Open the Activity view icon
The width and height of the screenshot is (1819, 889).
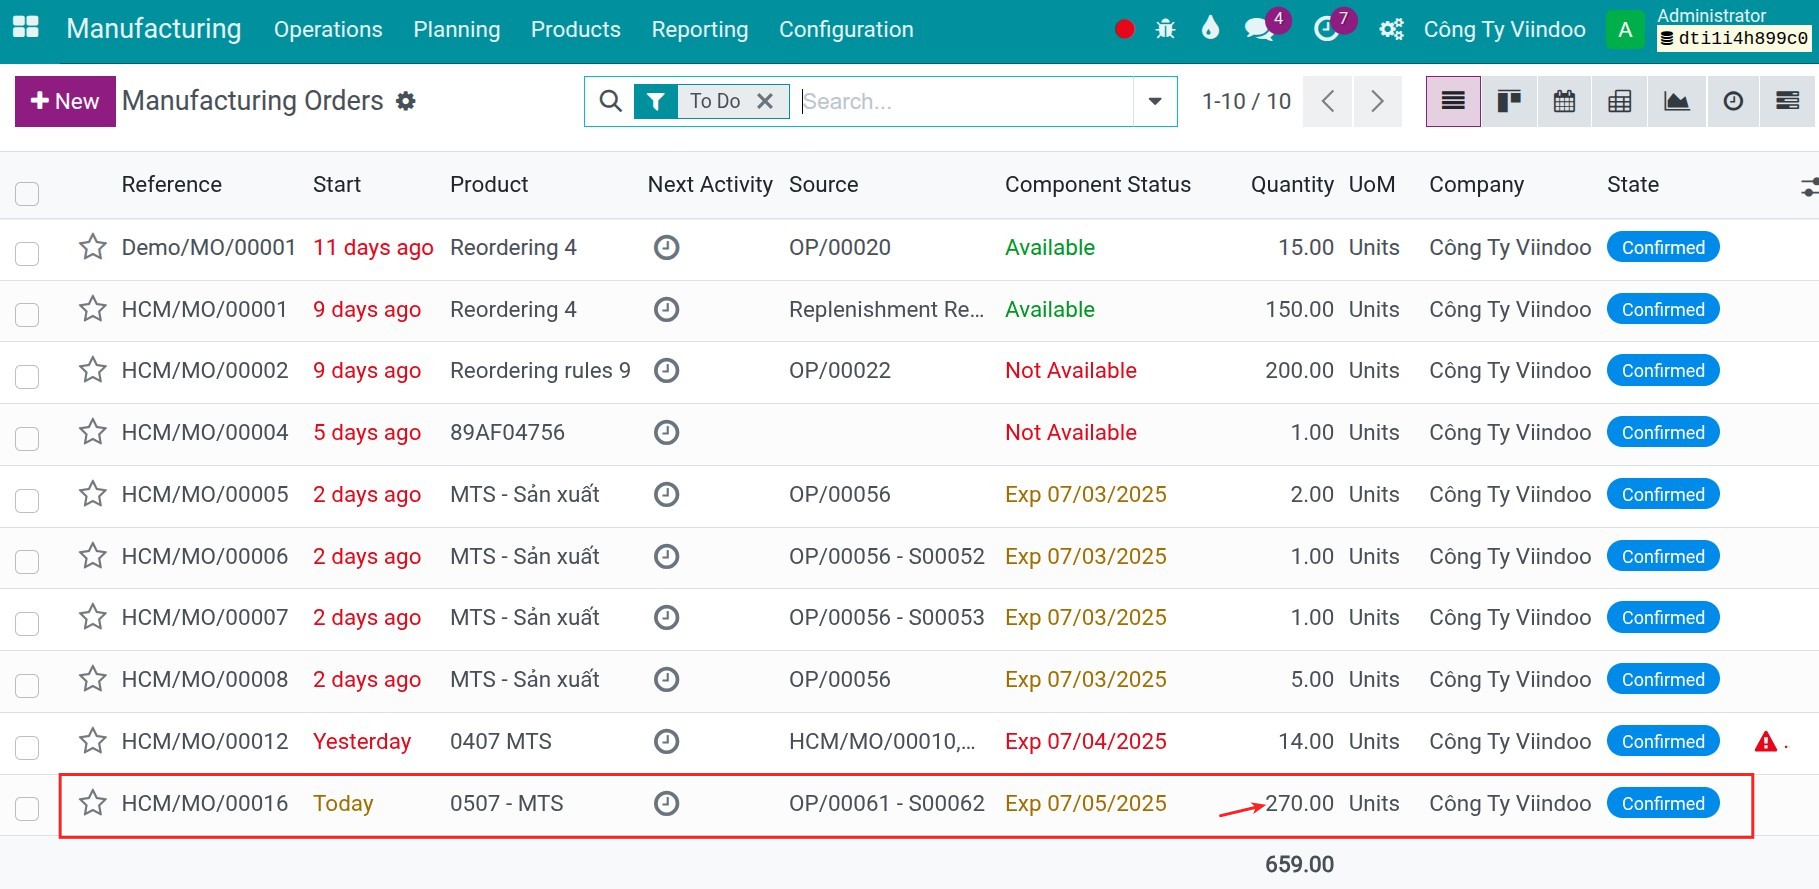1733,101
